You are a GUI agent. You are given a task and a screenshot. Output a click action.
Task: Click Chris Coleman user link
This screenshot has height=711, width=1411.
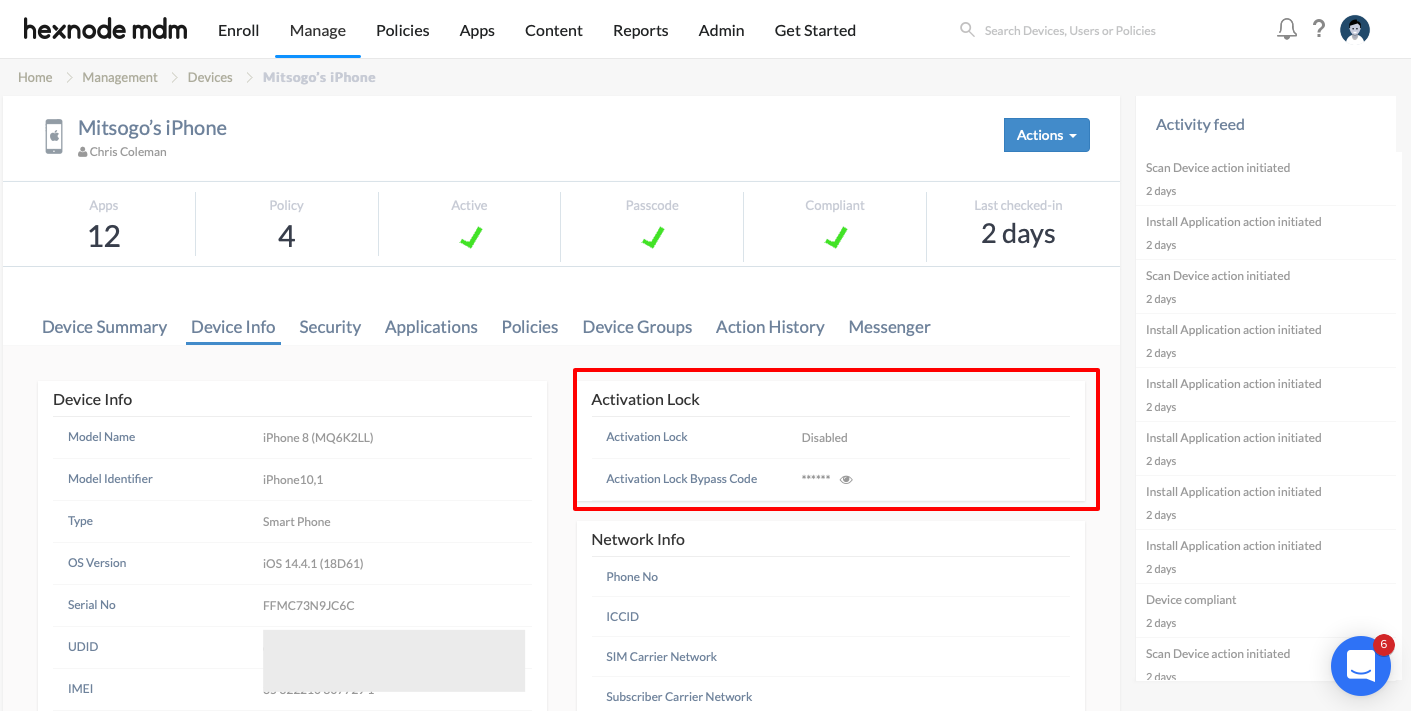(128, 152)
